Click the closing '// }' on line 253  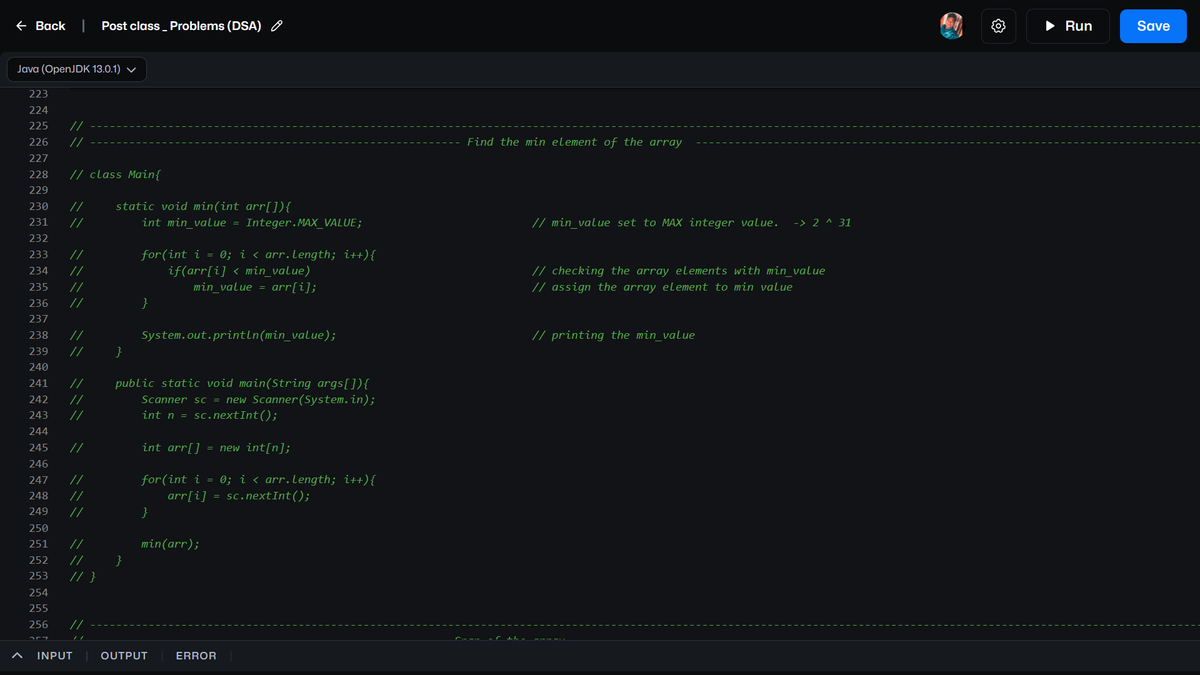(x=83, y=576)
